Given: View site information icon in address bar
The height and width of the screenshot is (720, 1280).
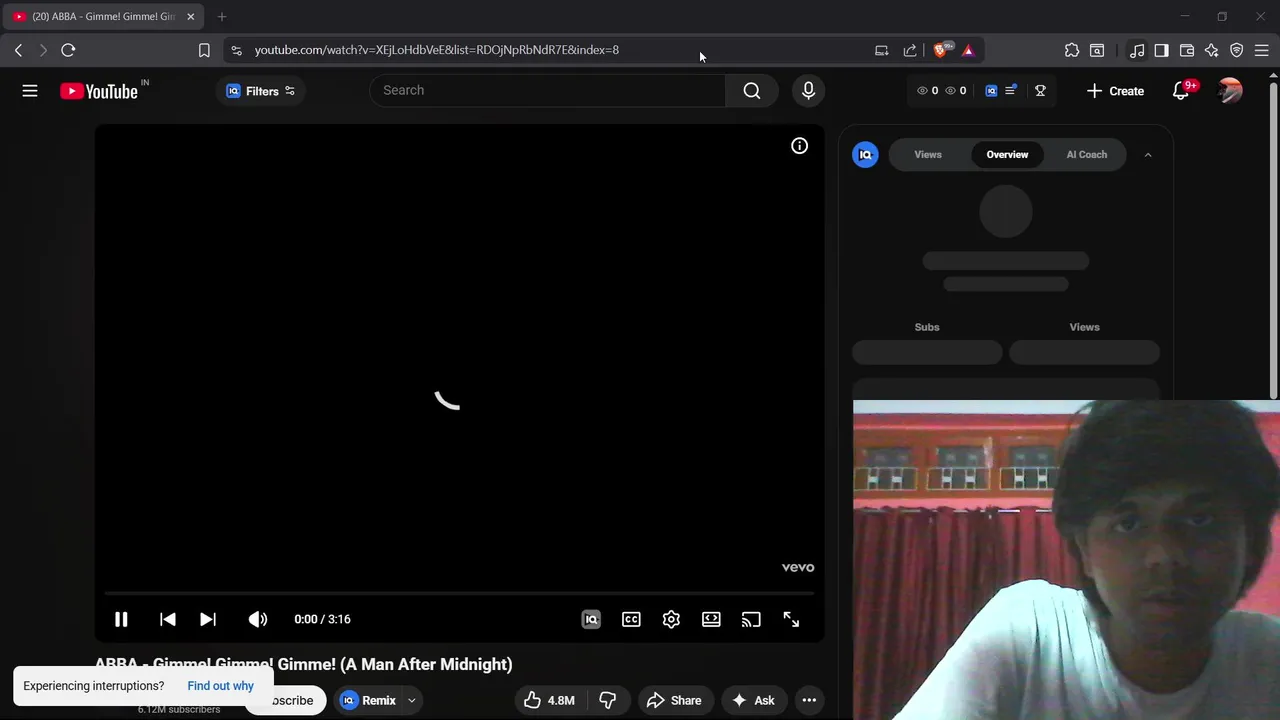Looking at the screenshot, I should click(236, 50).
